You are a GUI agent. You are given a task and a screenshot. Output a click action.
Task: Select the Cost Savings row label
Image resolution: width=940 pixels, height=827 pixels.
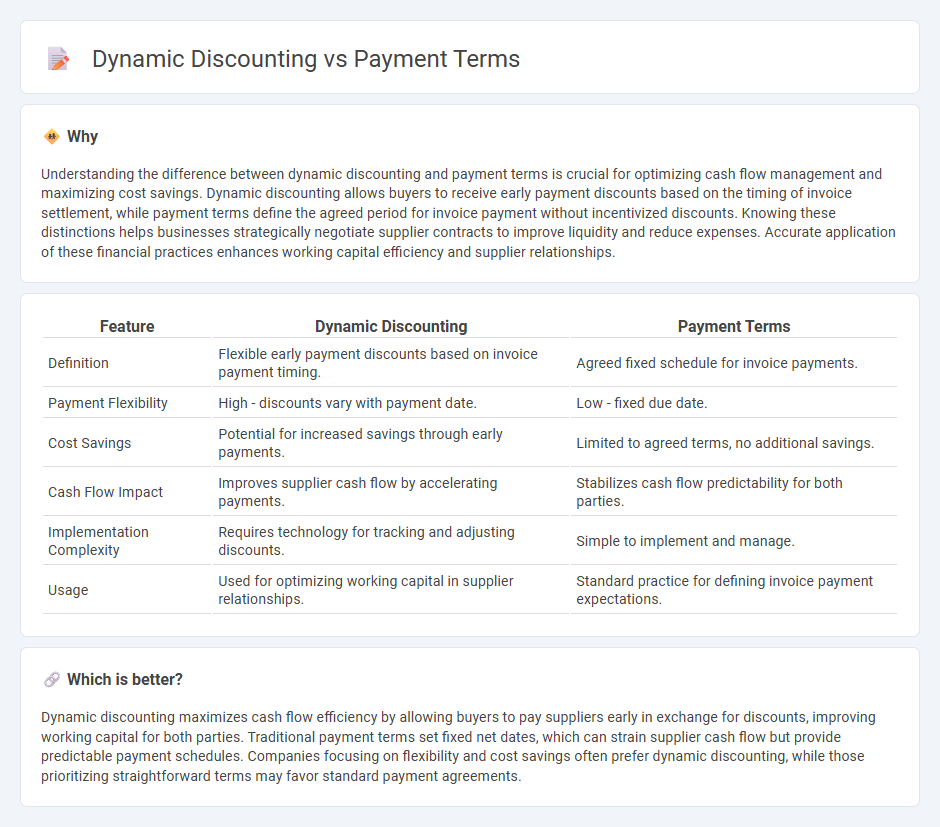89,443
